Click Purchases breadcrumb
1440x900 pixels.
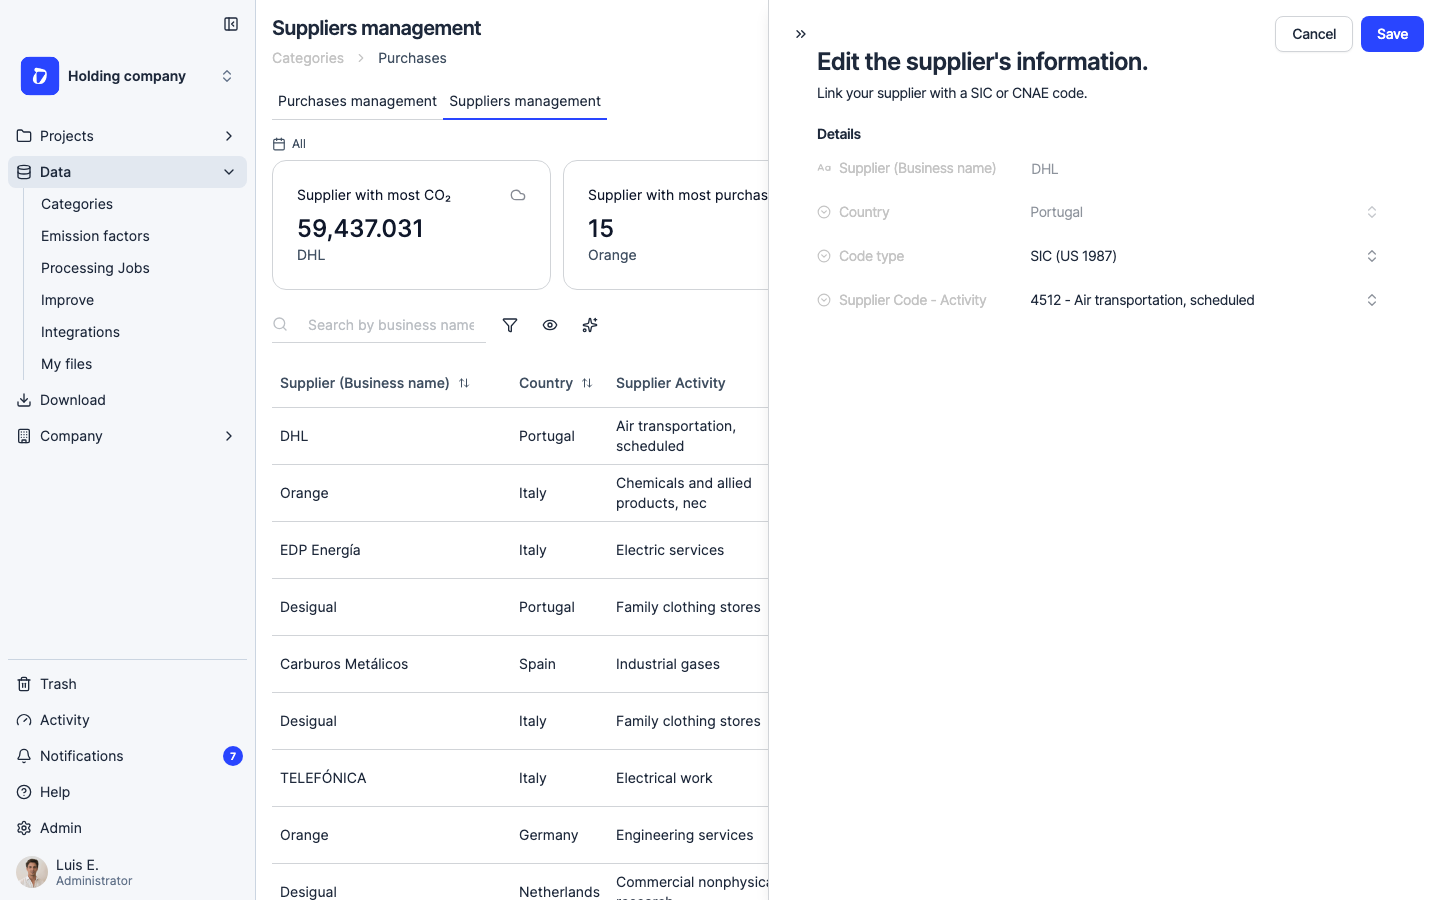point(412,58)
